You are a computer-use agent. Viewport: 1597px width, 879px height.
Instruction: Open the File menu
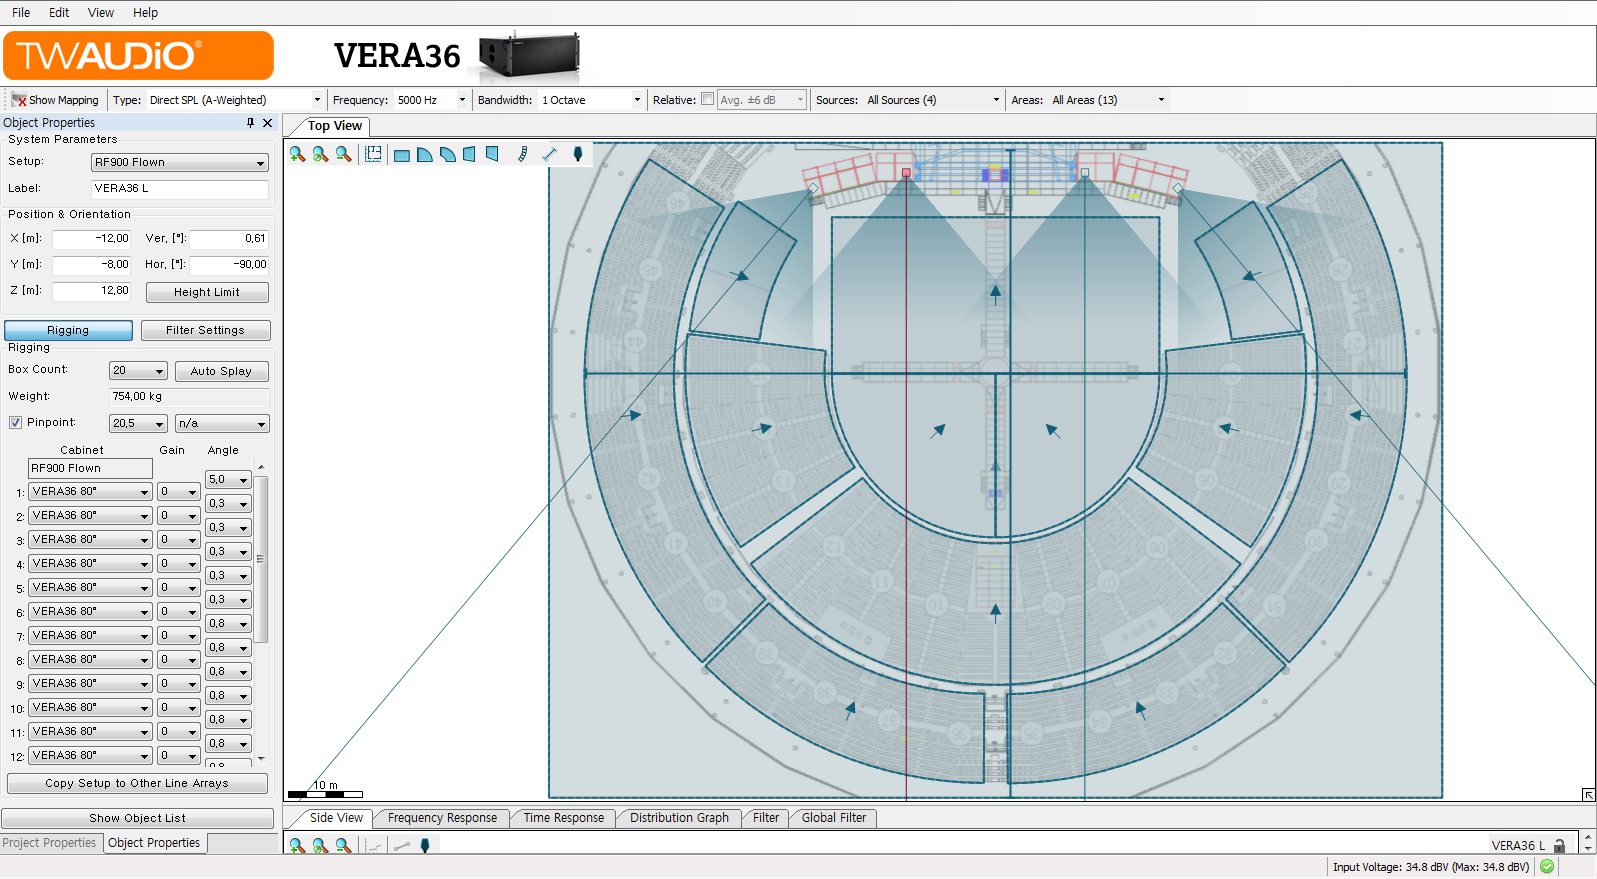coord(21,13)
